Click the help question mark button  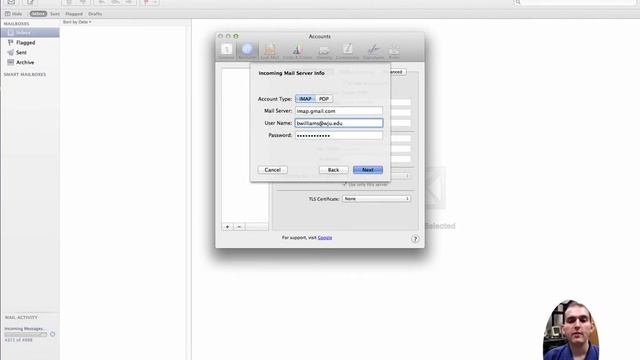click(415, 239)
